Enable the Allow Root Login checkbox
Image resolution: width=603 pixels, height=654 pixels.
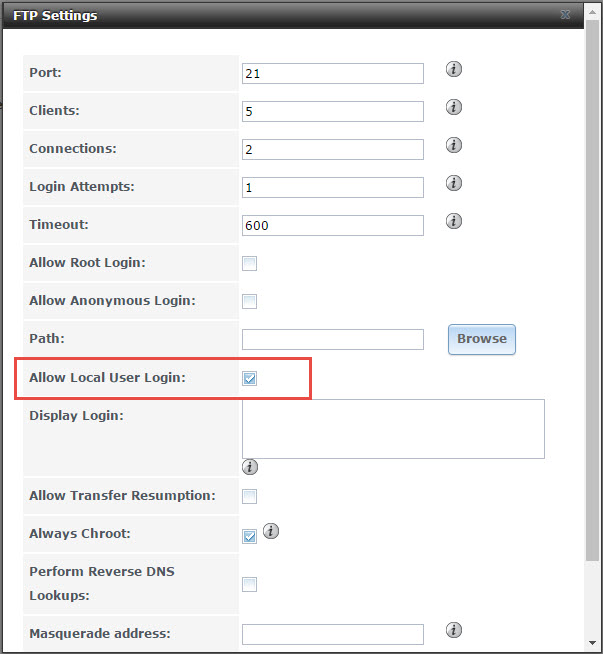tap(249, 264)
